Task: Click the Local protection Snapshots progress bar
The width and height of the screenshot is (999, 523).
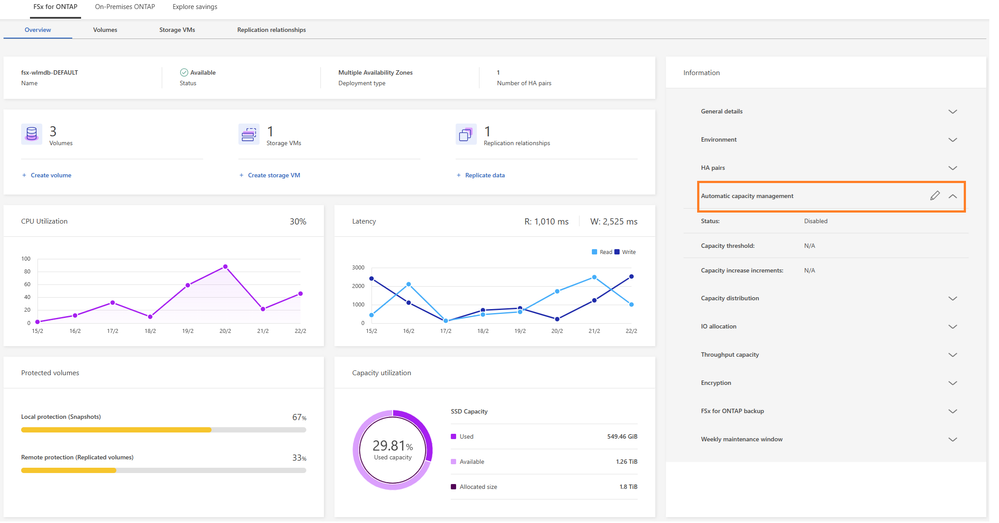Action: pyautogui.click(x=163, y=429)
